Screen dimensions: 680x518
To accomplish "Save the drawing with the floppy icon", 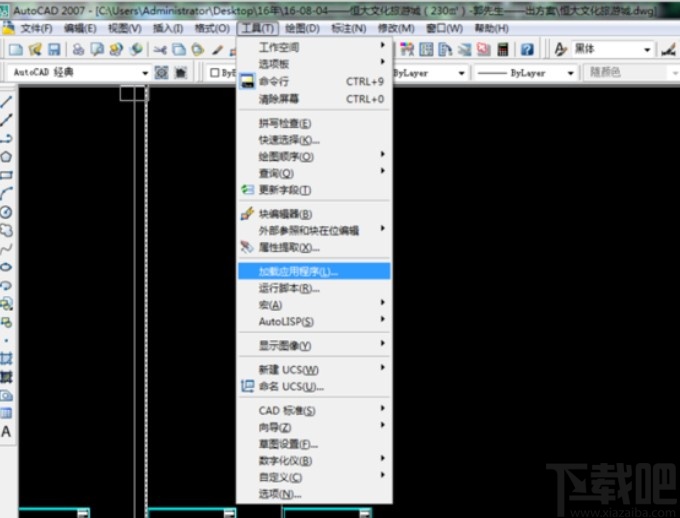I will [54, 49].
